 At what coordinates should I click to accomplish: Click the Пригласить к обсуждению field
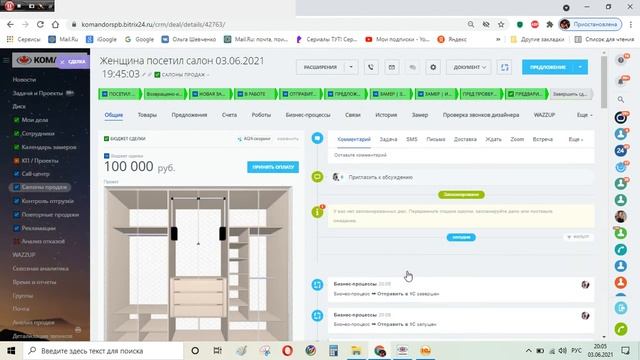point(461,177)
